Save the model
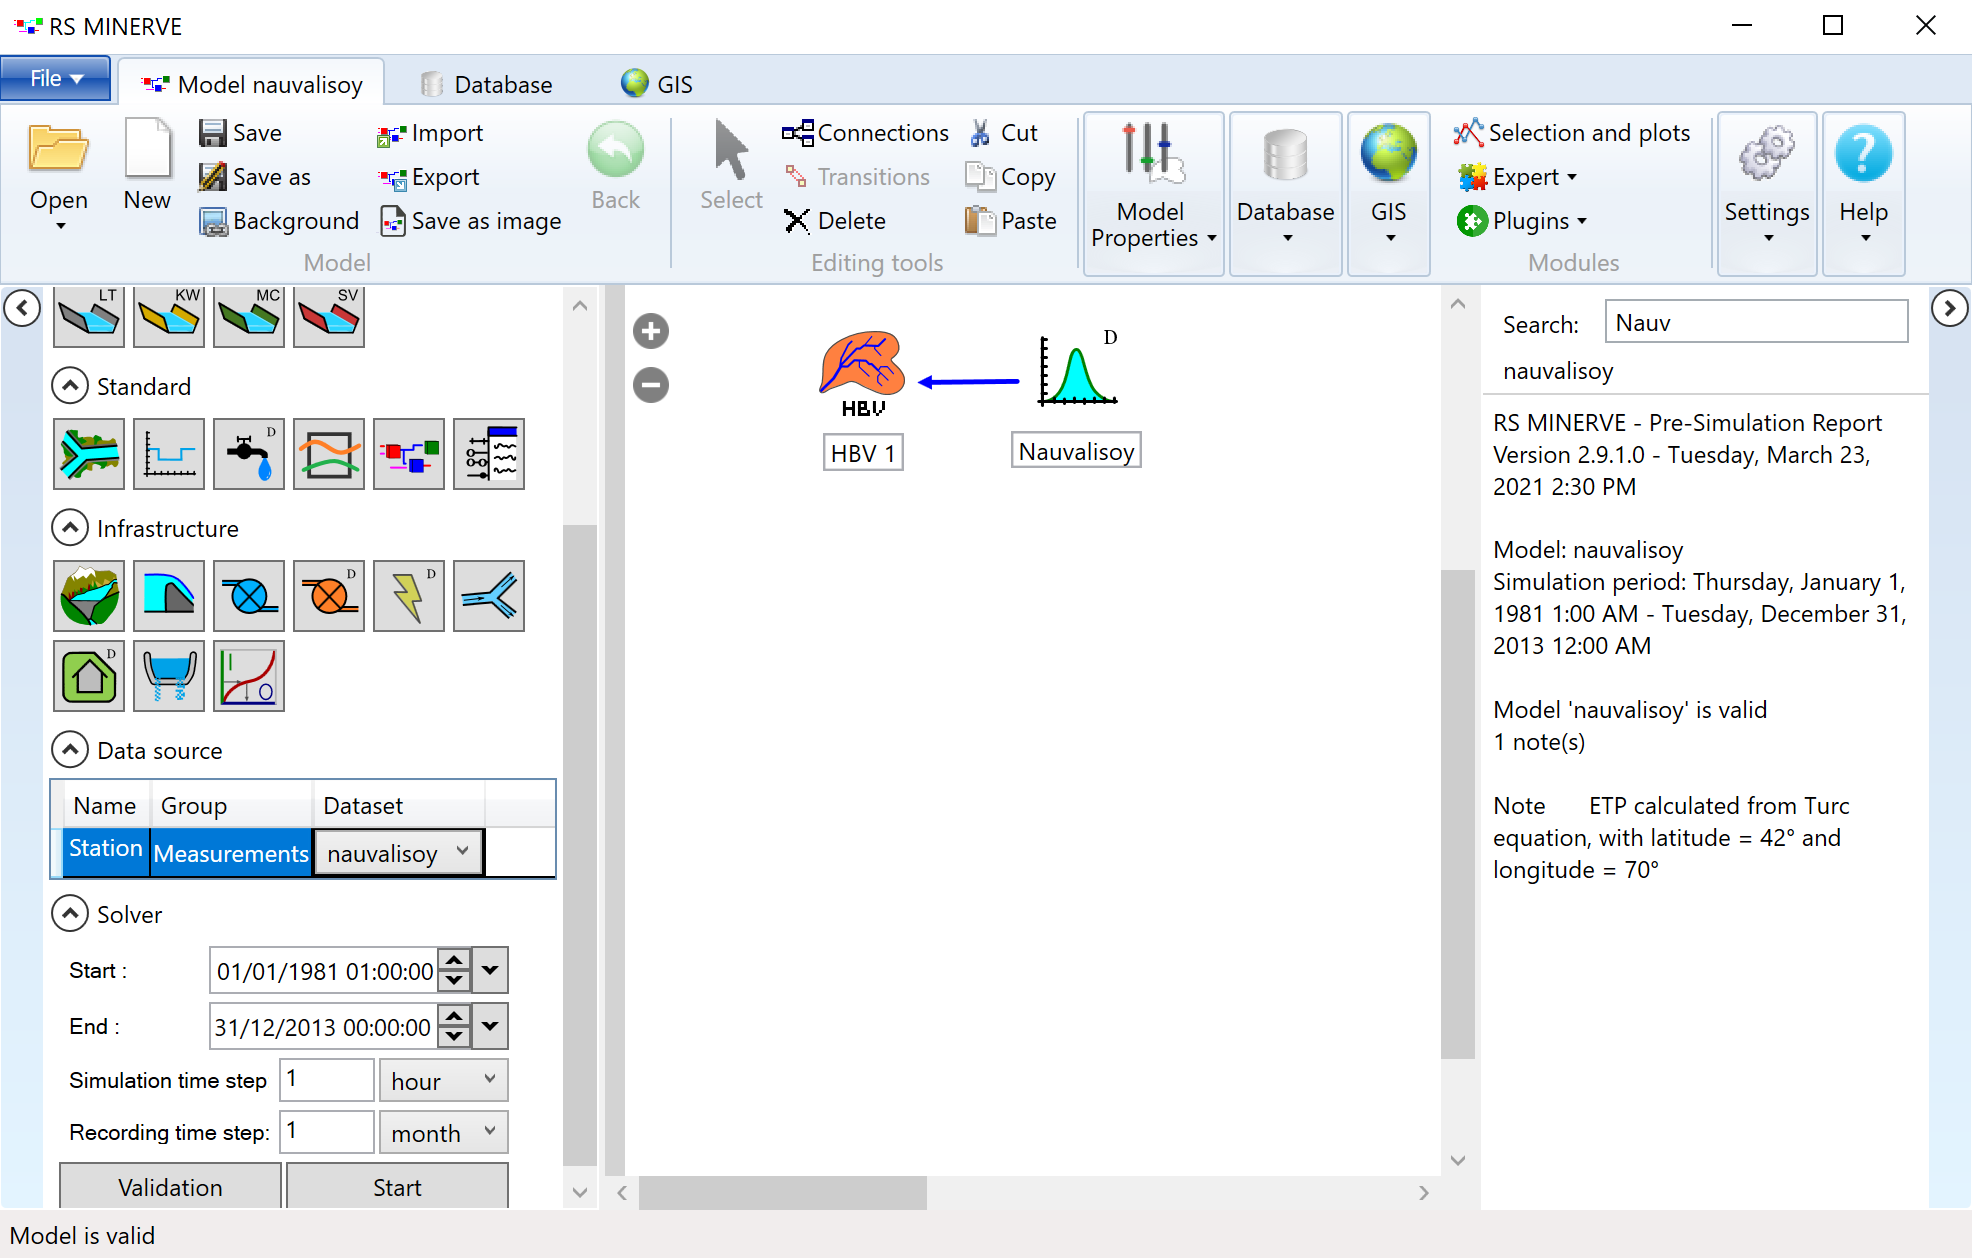 [241, 133]
